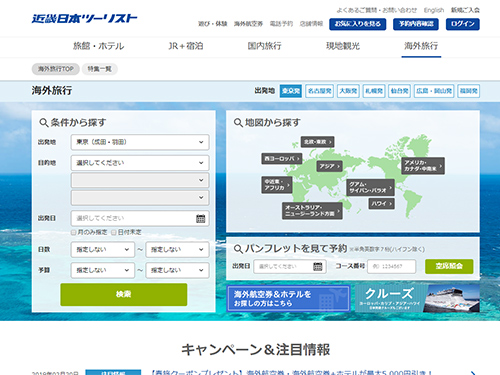Select the アジア region on the map
The width and height of the screenshot is (500, 375).
point(329,166)
